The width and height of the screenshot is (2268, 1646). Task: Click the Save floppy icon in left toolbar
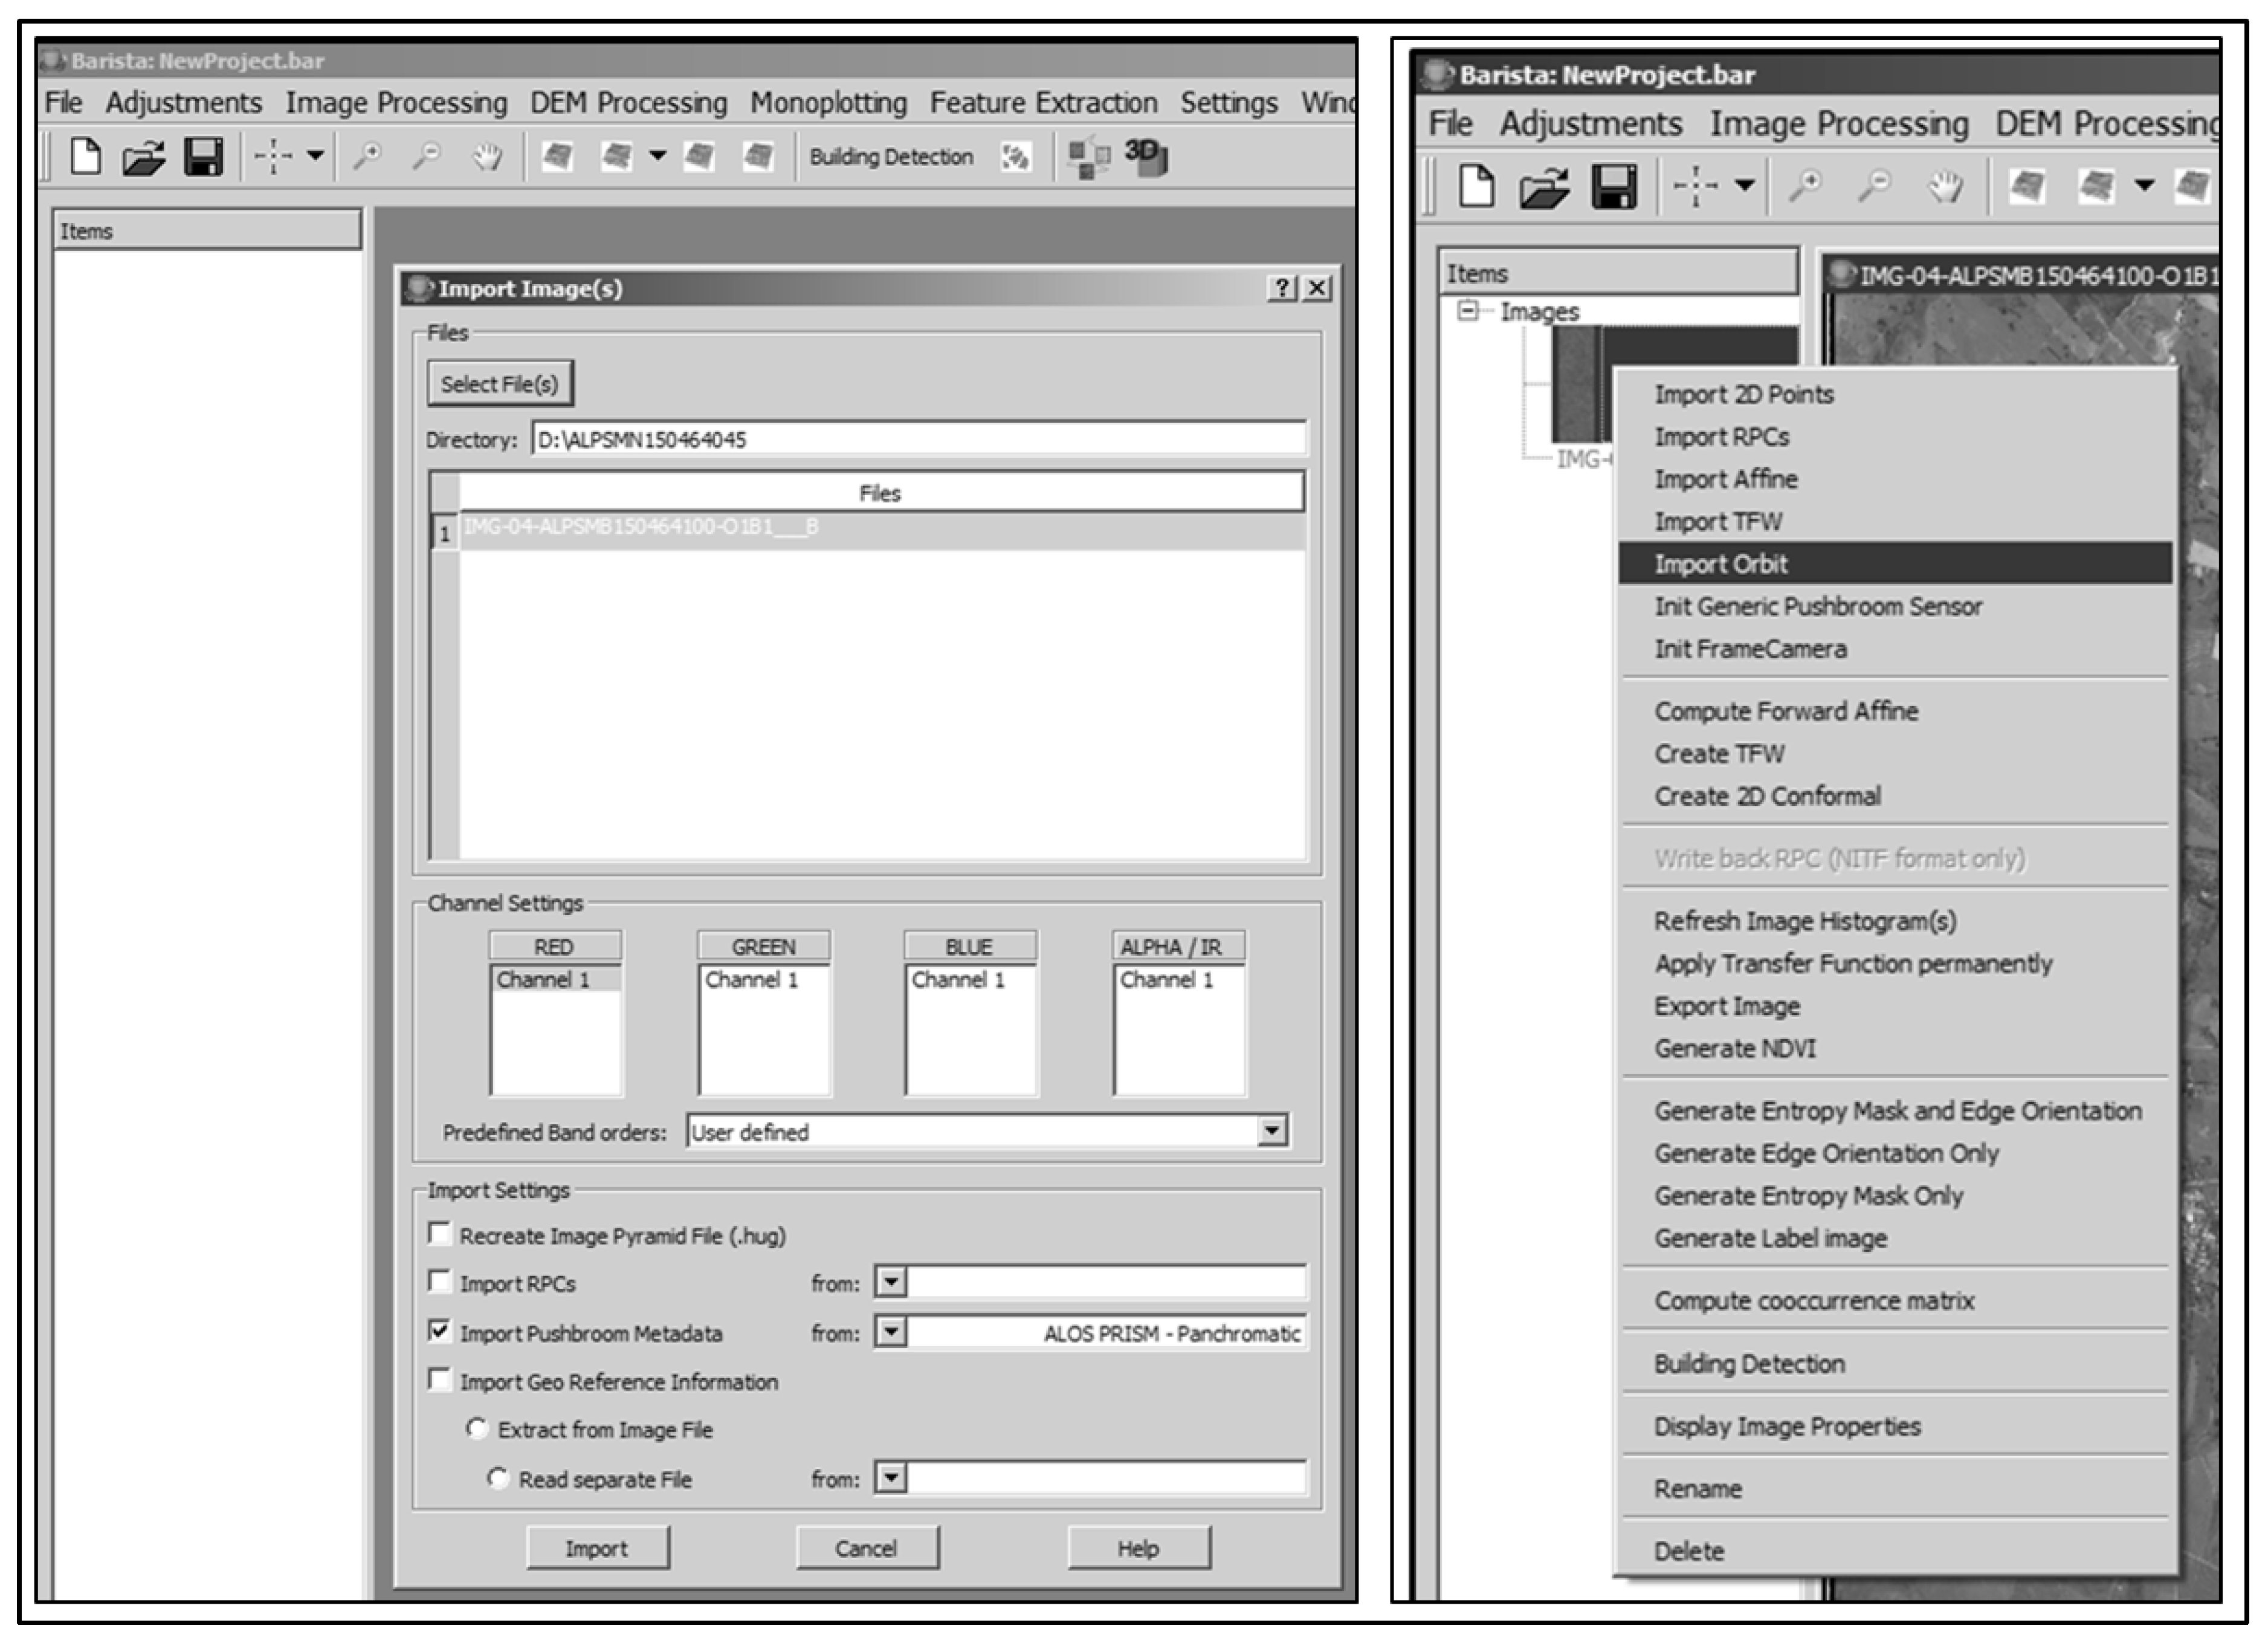(203, 157)
